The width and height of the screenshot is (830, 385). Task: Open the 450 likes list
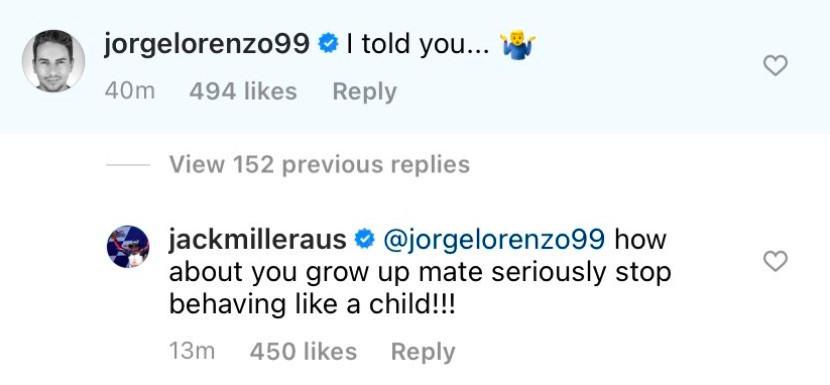[303, 352]
